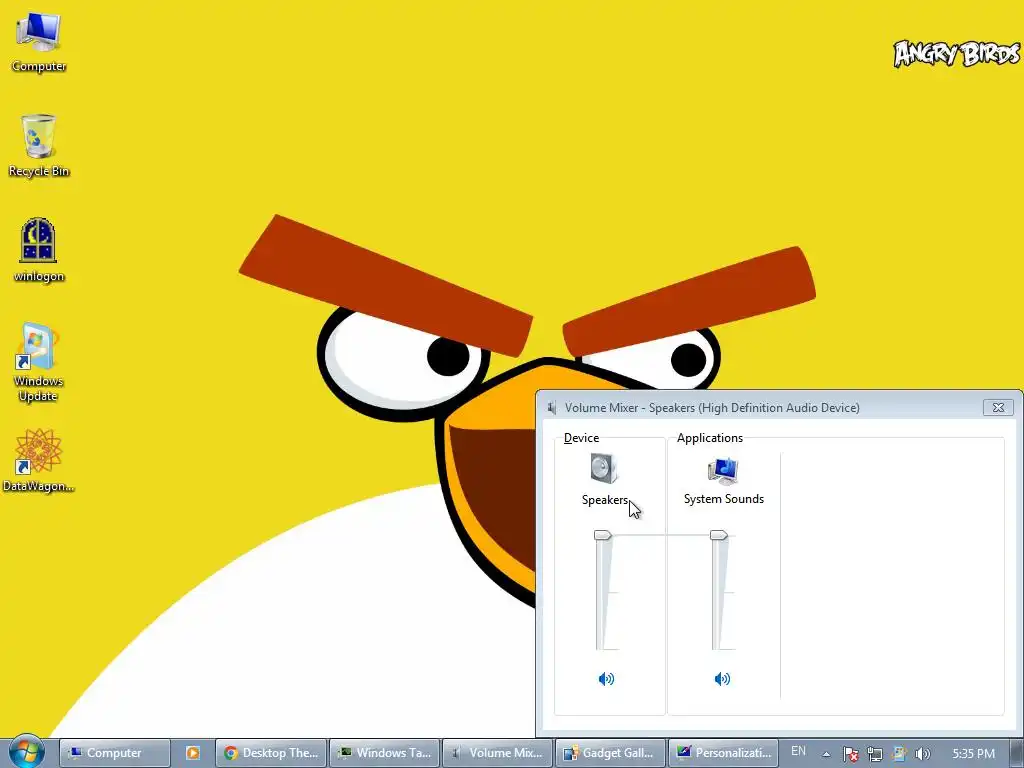Viewport: 1024px width, 768px height.
Task: Select the winlogon desktop icon
Action: 39,250
